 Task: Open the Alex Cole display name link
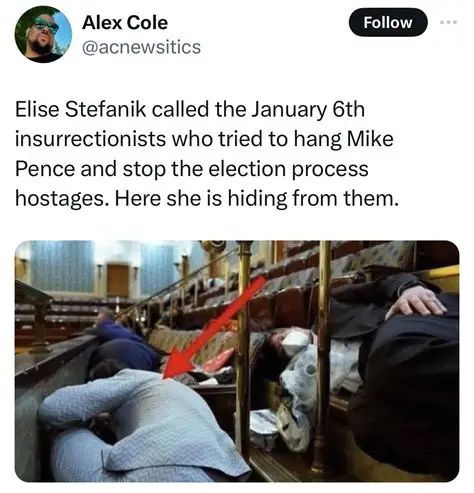click(x=125, y=23)
